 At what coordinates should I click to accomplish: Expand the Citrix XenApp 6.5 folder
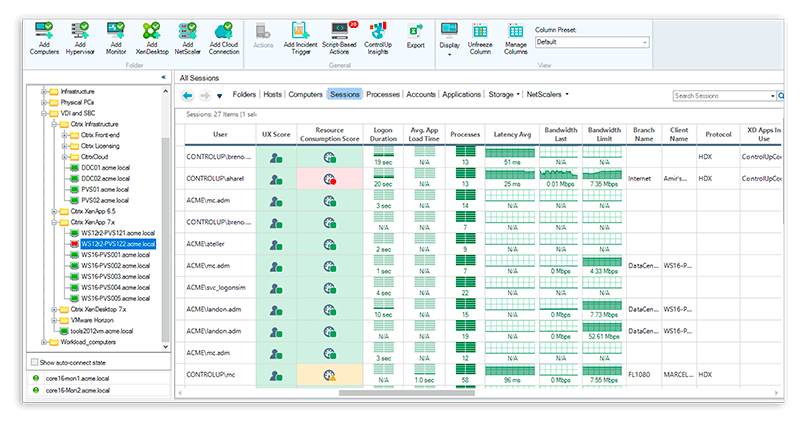click(54, 211)
